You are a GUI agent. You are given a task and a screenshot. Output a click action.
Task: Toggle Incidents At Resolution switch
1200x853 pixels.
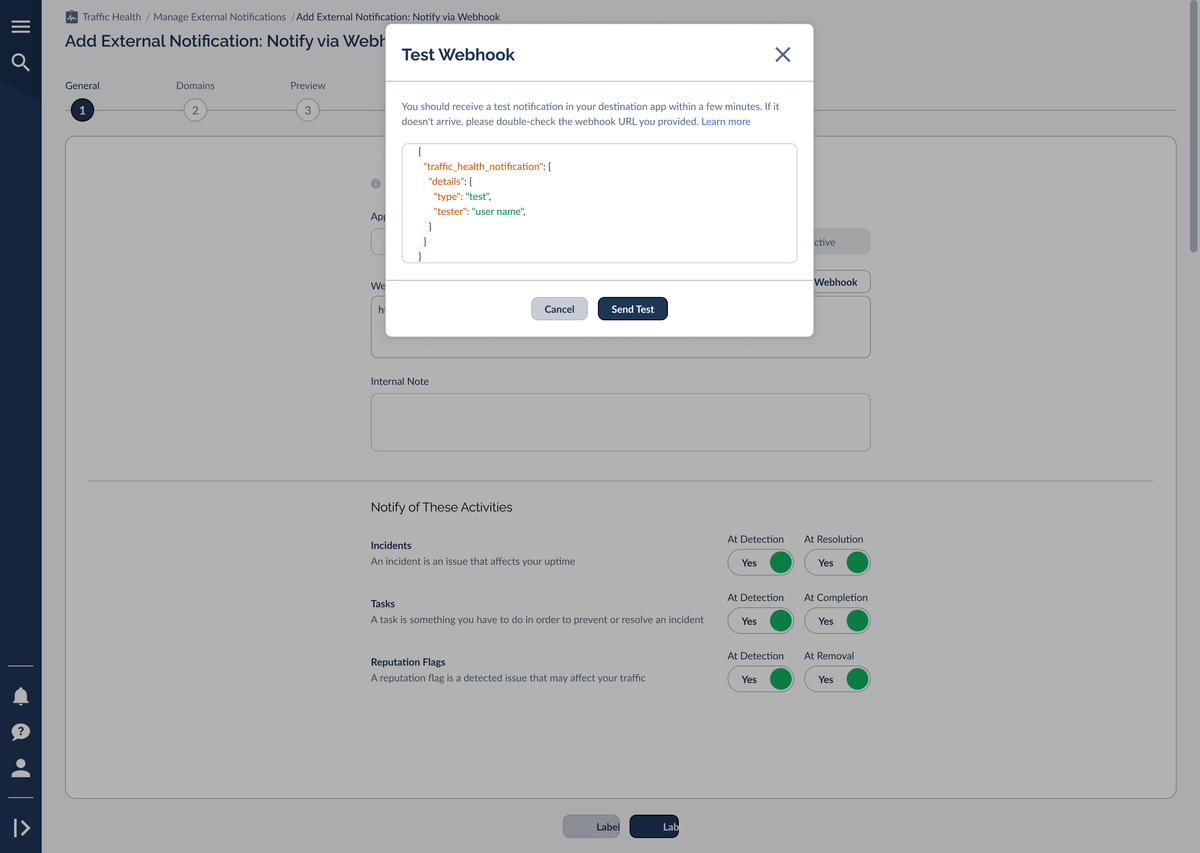click(837, 563)
